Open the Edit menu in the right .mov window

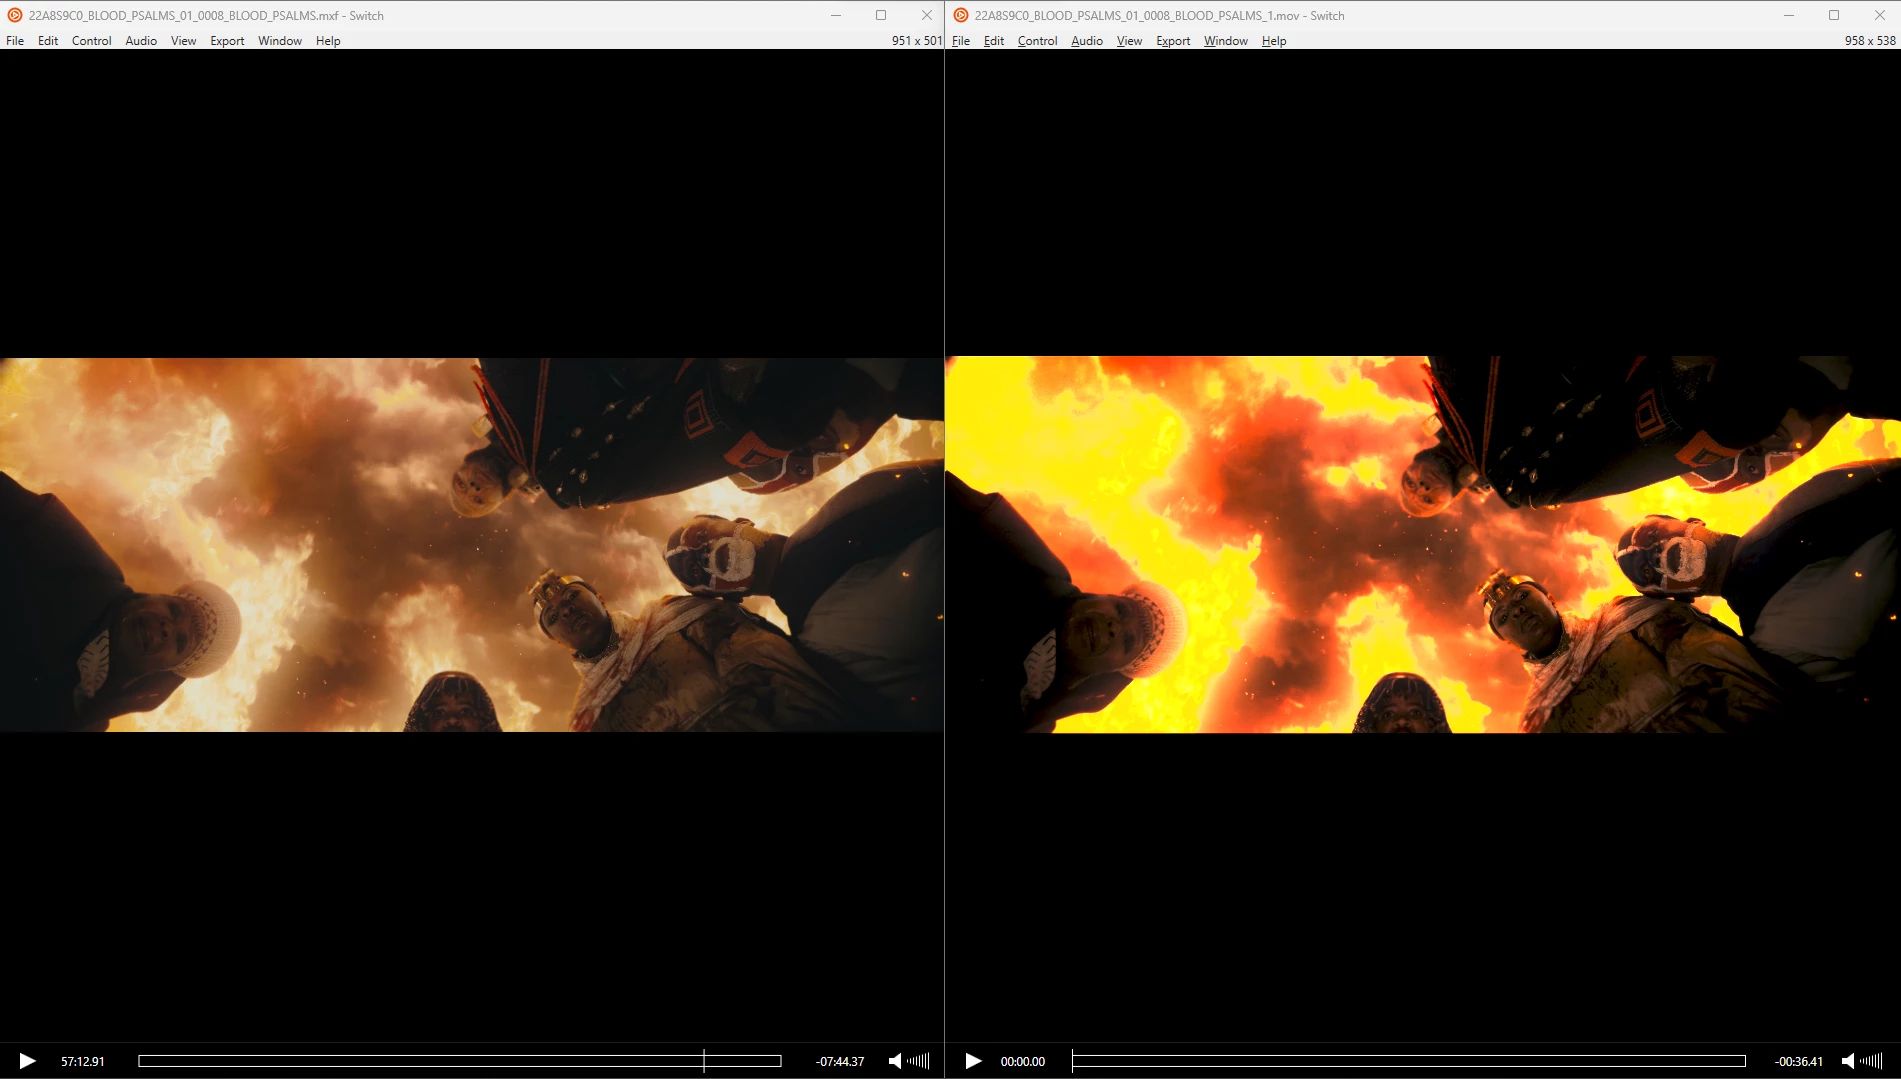994,41
